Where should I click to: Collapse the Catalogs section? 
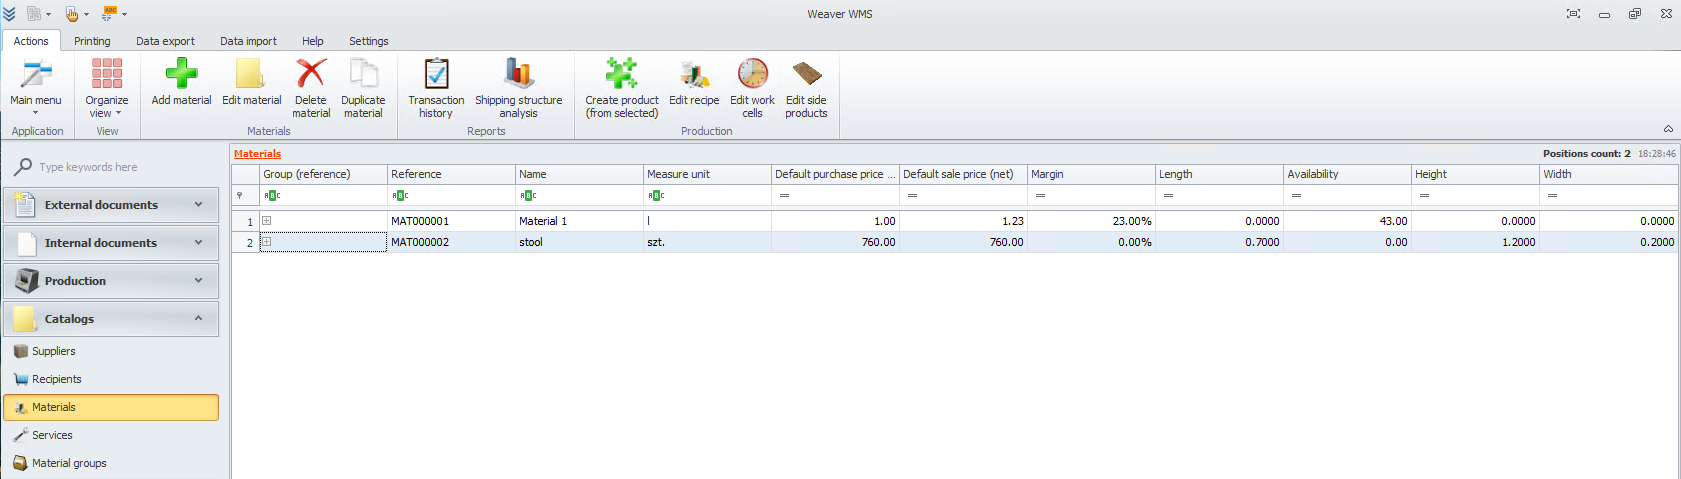(110, 319)
